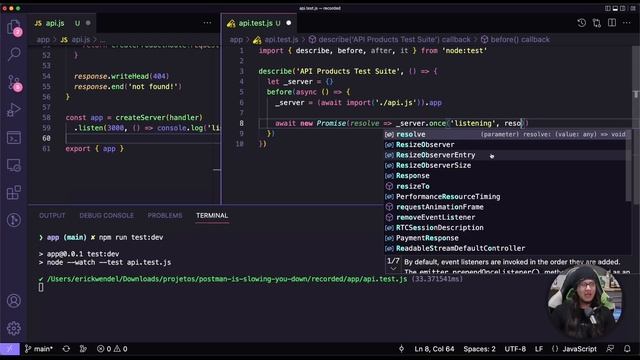Click the errors and warnings counter

point(112,349)
